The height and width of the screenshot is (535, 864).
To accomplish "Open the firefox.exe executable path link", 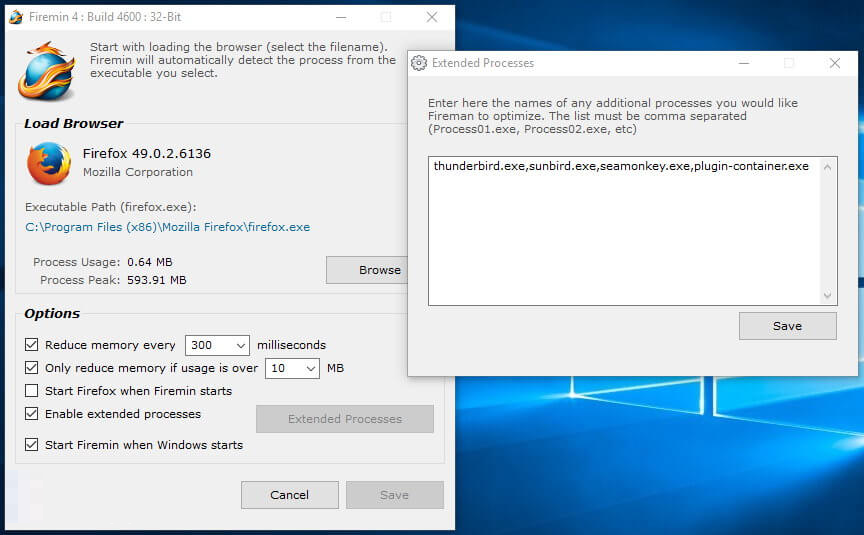I will tap(168, 227).
